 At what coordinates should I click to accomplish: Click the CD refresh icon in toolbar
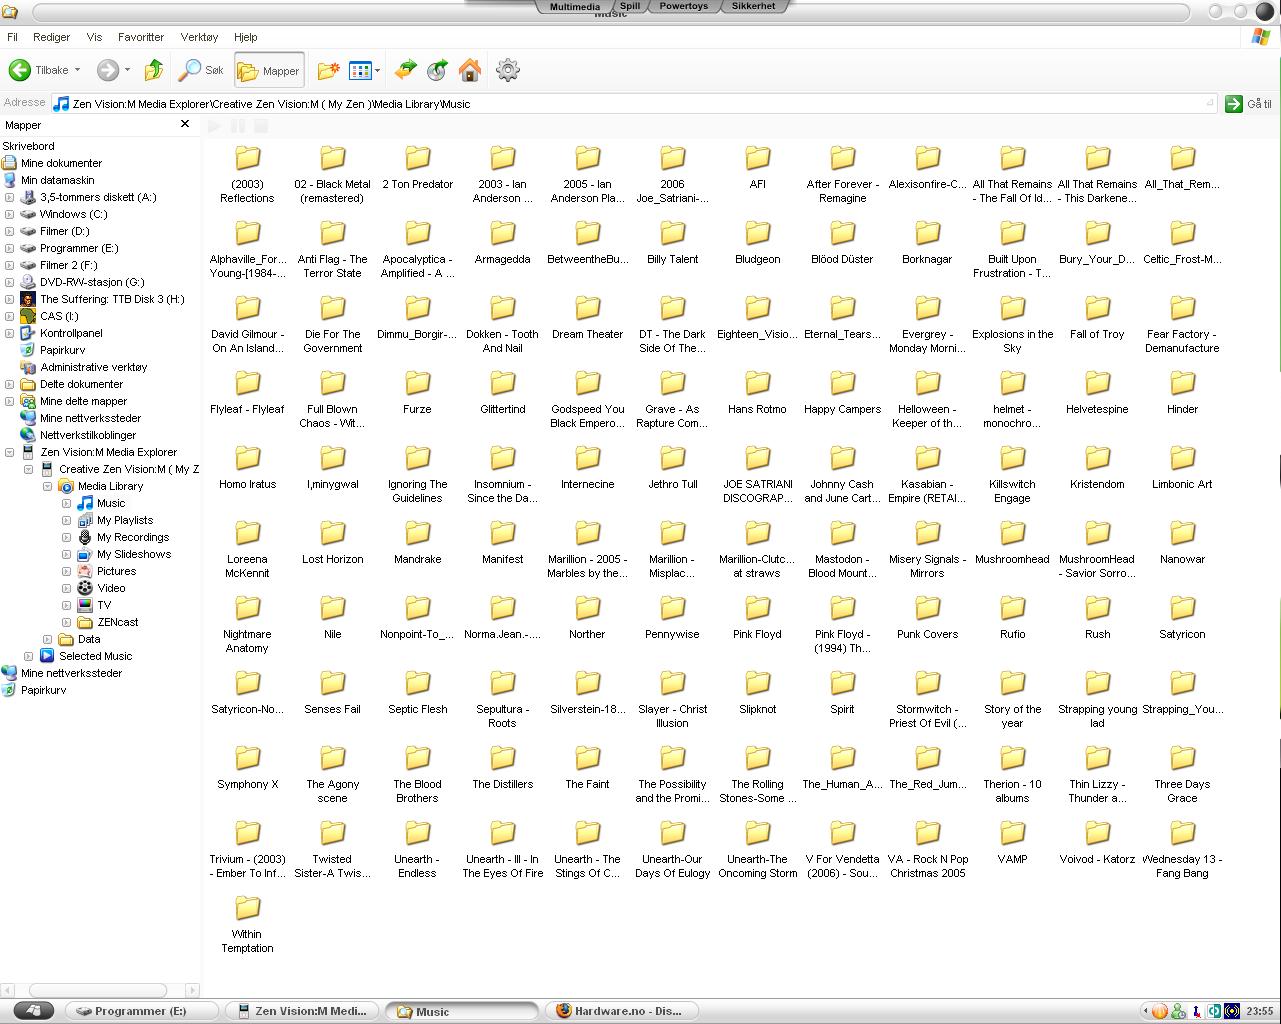[x=437, y=70]
